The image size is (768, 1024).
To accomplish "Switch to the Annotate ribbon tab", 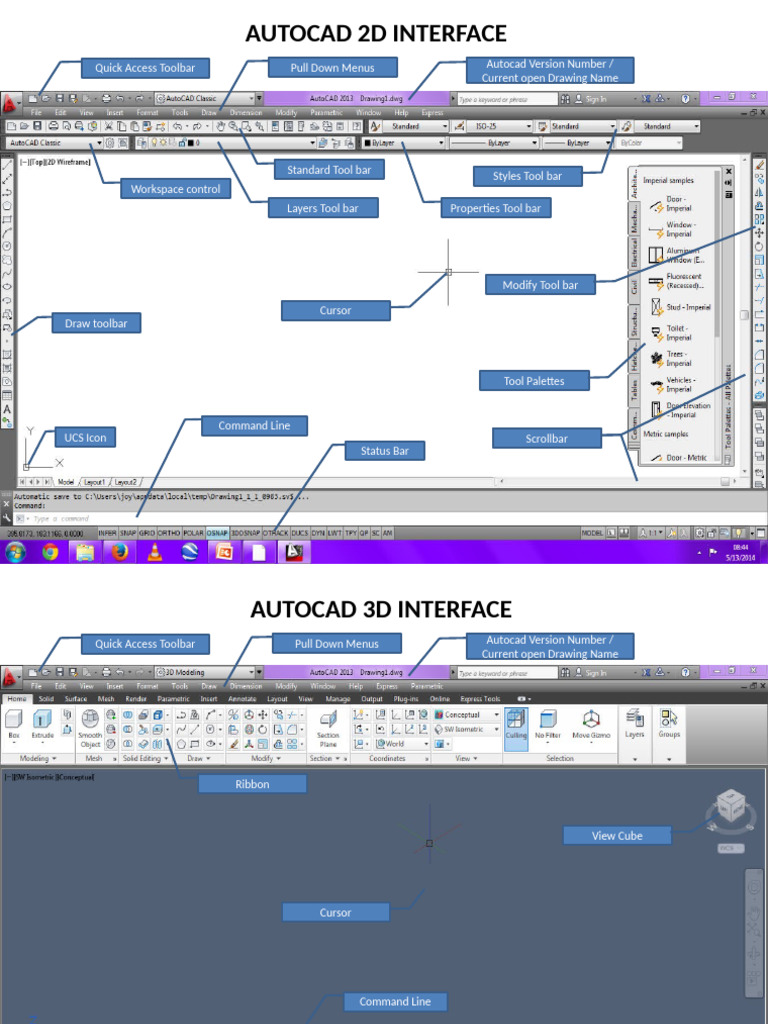I will tap(242, 699).
